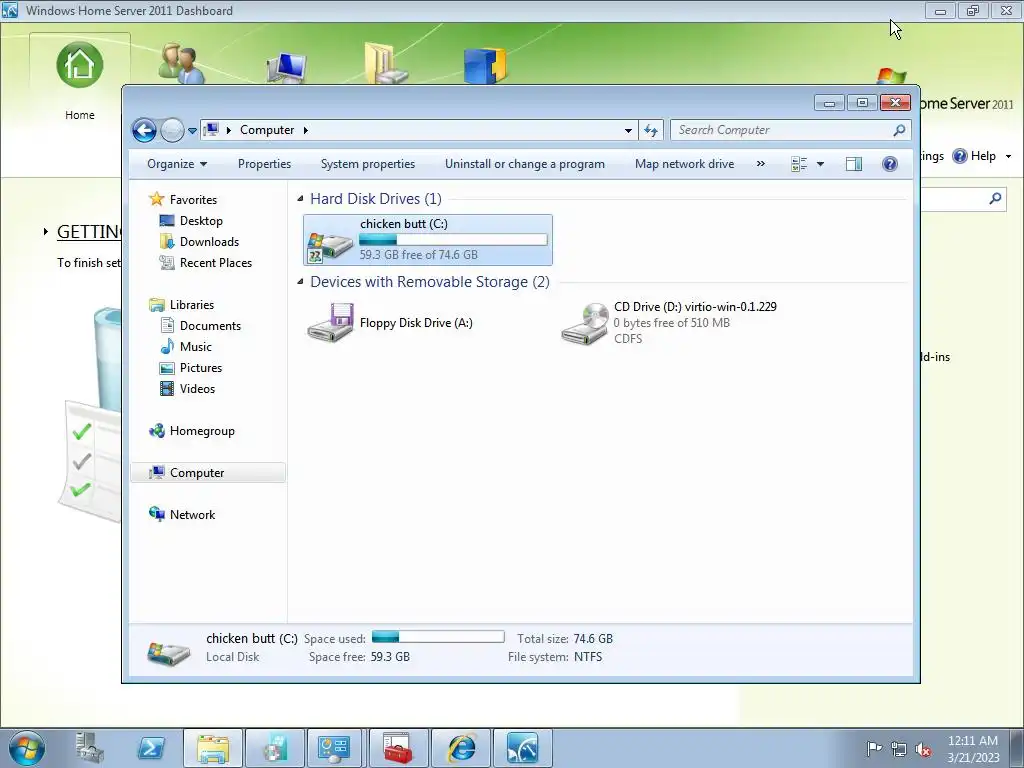This screenshot has height=768, width=1024.
Task: Toggle the preview pane icon
Action: click(854, 164)
